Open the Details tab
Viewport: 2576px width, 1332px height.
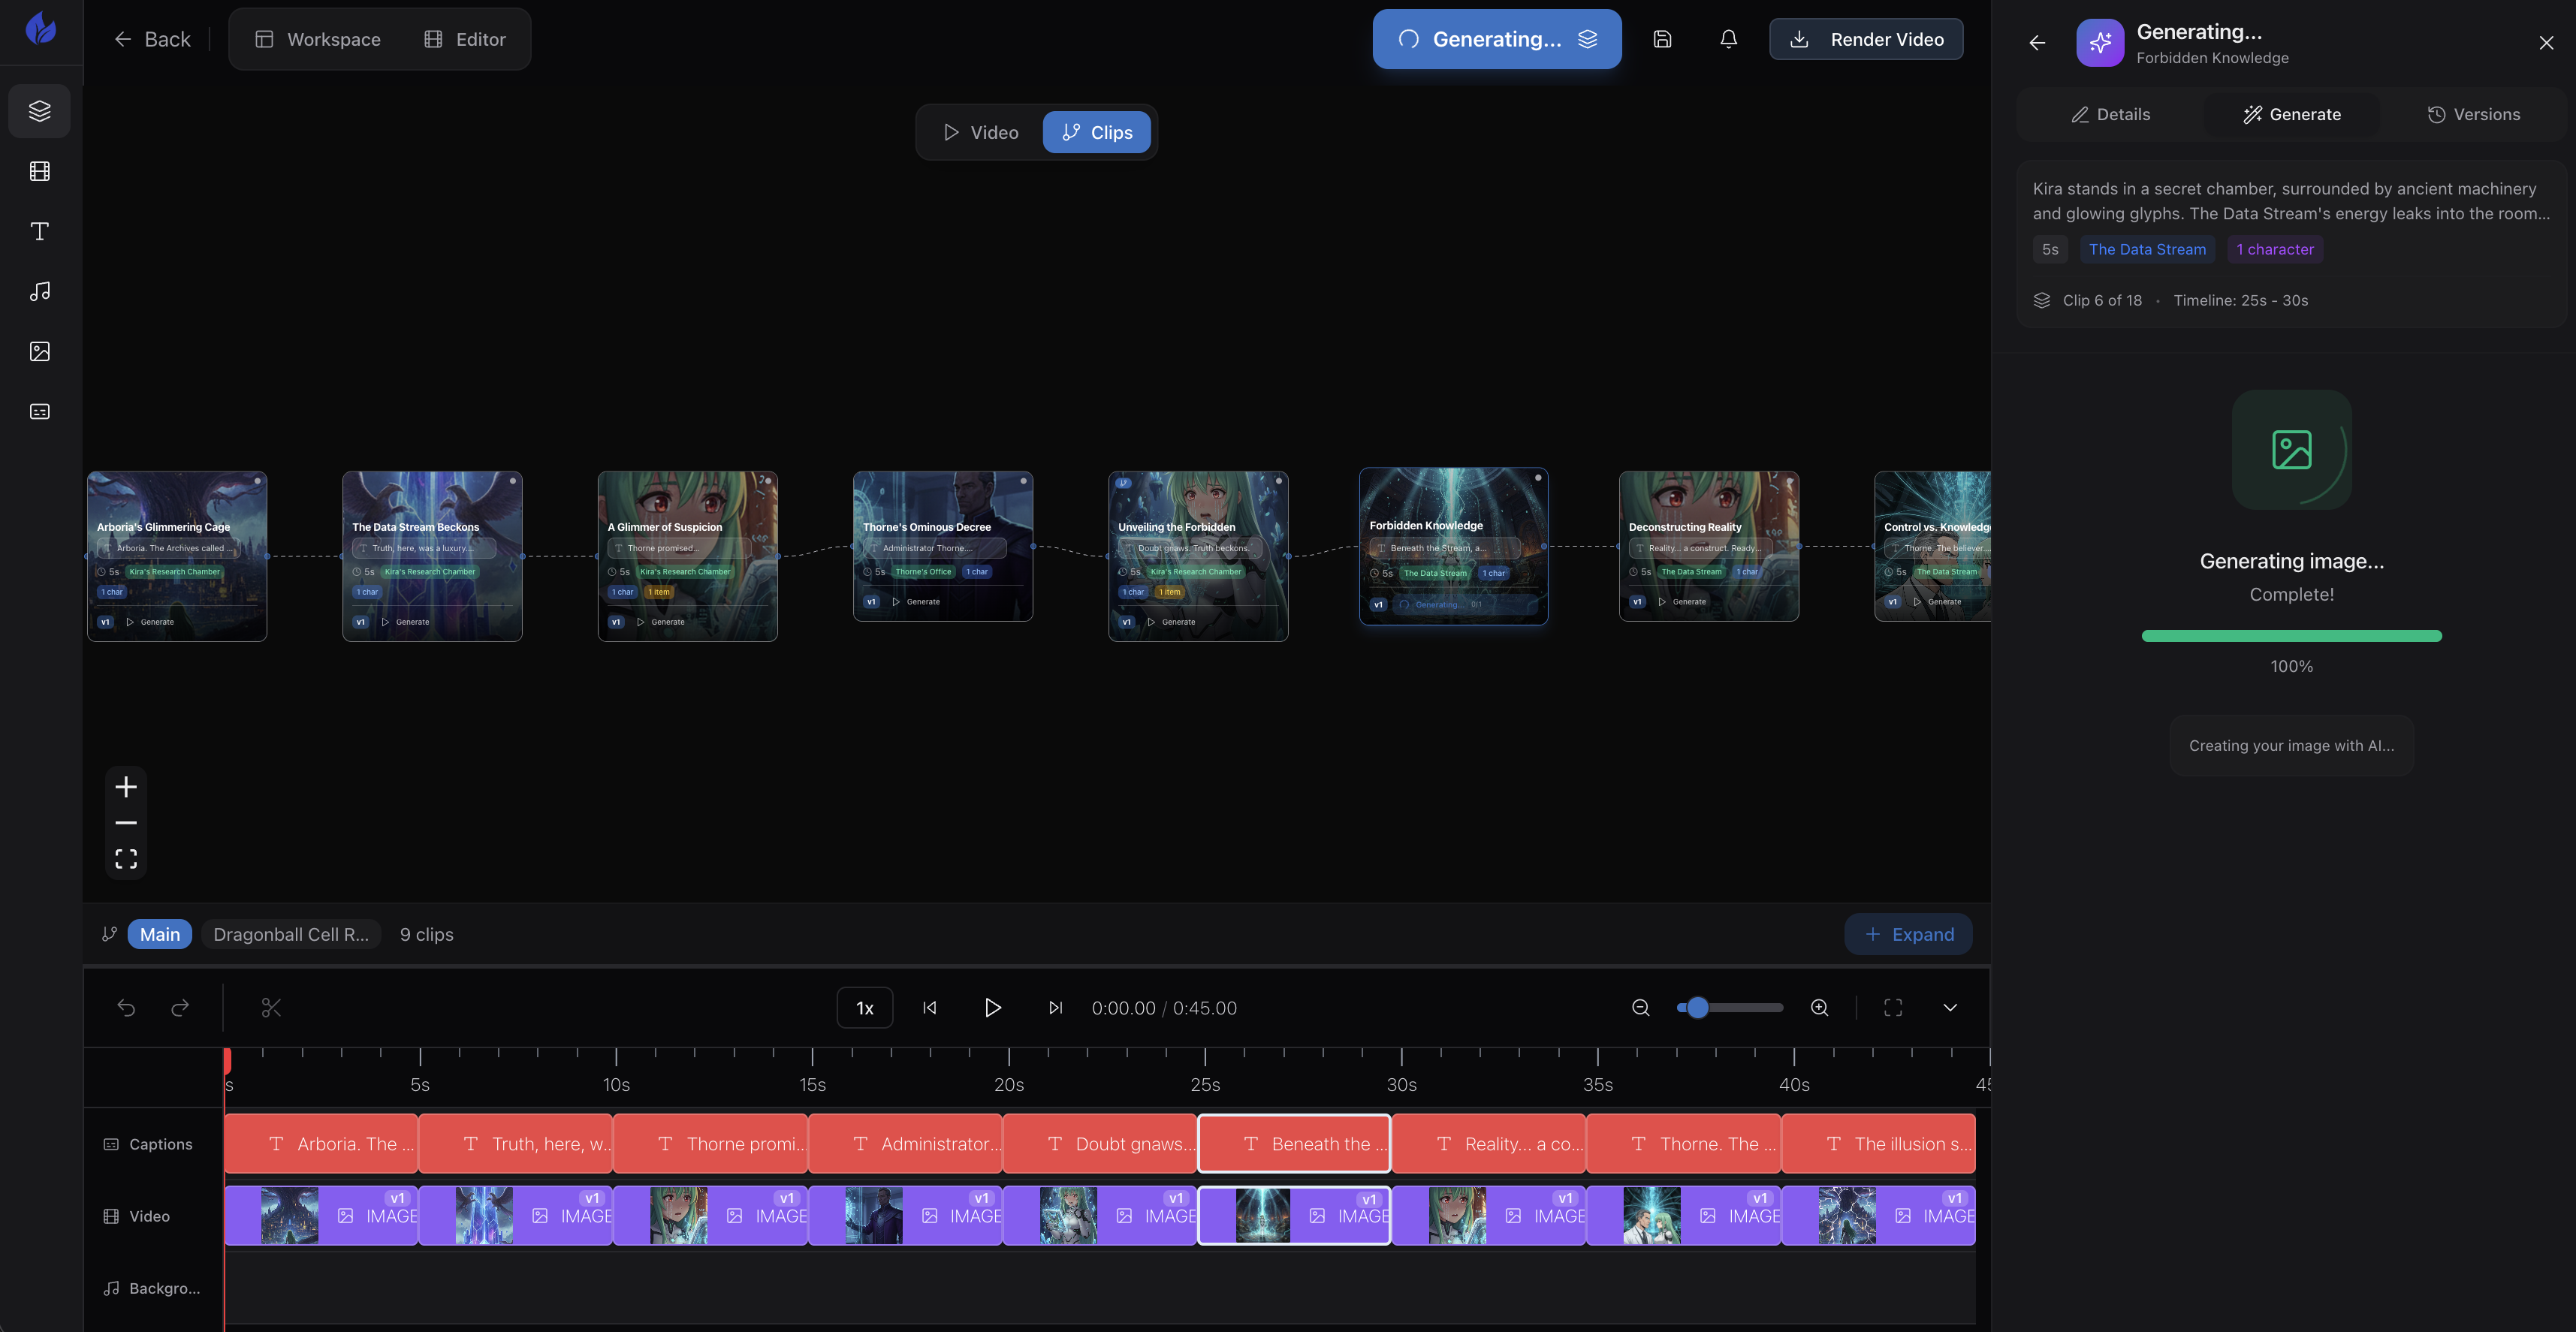[2110, 114]
